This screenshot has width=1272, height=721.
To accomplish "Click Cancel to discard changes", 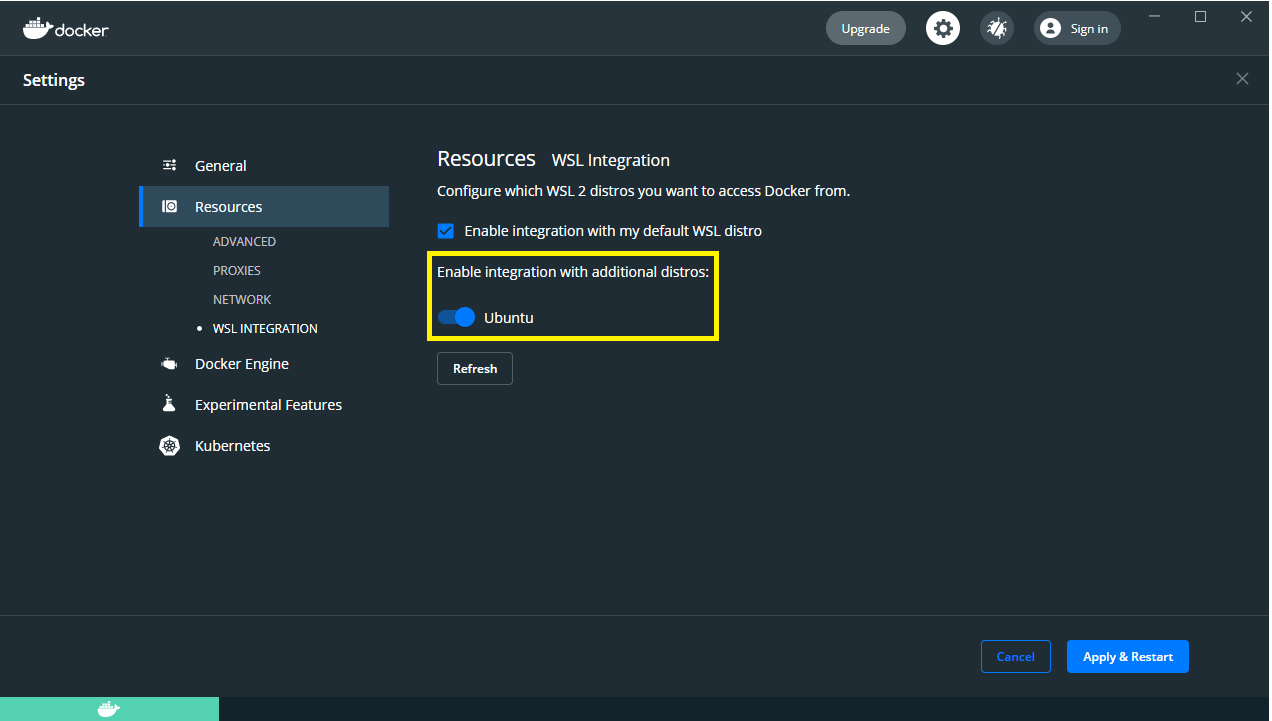I will click(x=1015, y=657).
